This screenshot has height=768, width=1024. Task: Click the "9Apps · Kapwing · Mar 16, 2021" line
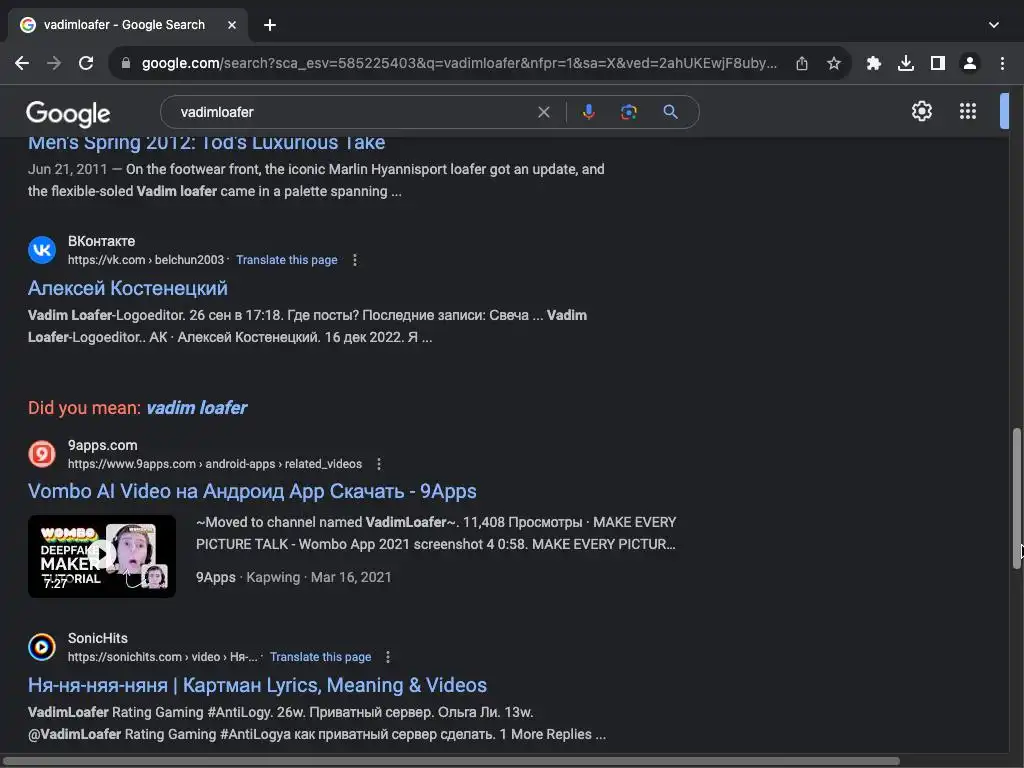pyautogui.click(x=294, y=577)
